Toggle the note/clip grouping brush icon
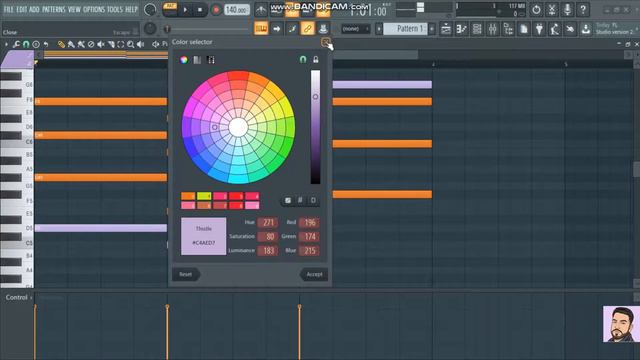 click(292, 29)
